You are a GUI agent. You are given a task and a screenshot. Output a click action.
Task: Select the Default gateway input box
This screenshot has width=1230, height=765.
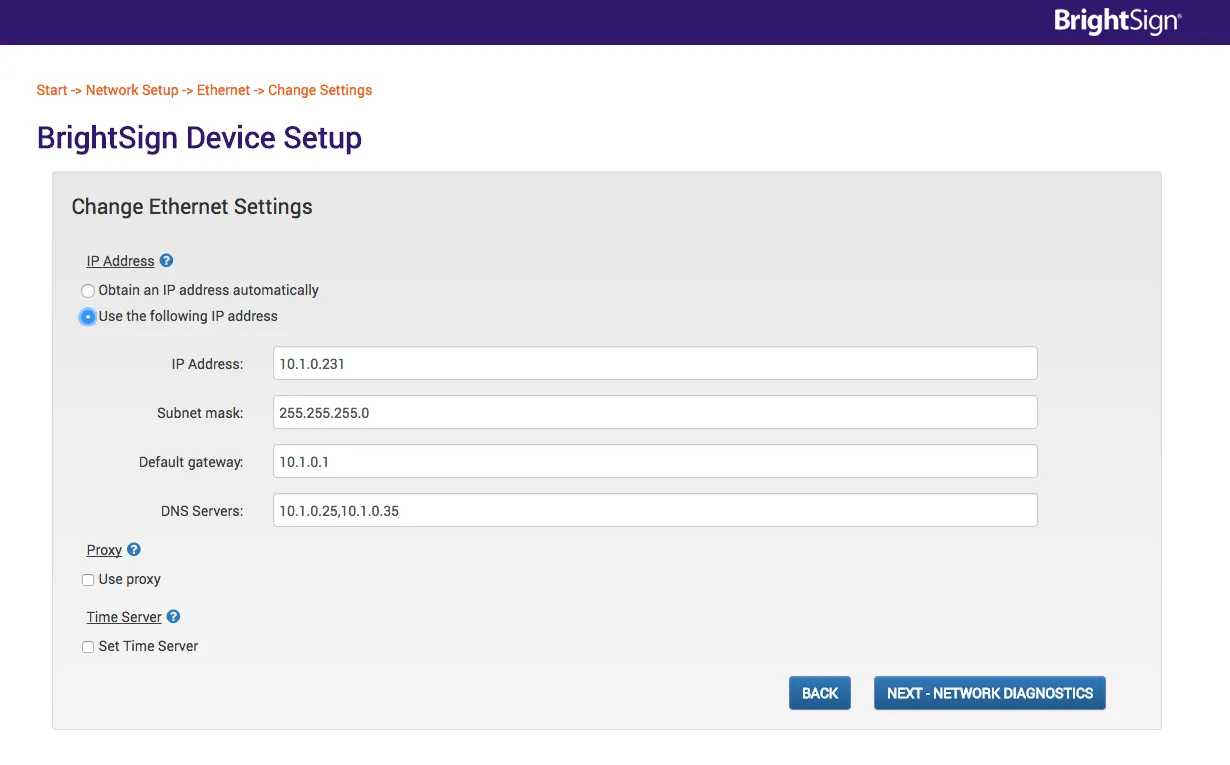(655, 461)
